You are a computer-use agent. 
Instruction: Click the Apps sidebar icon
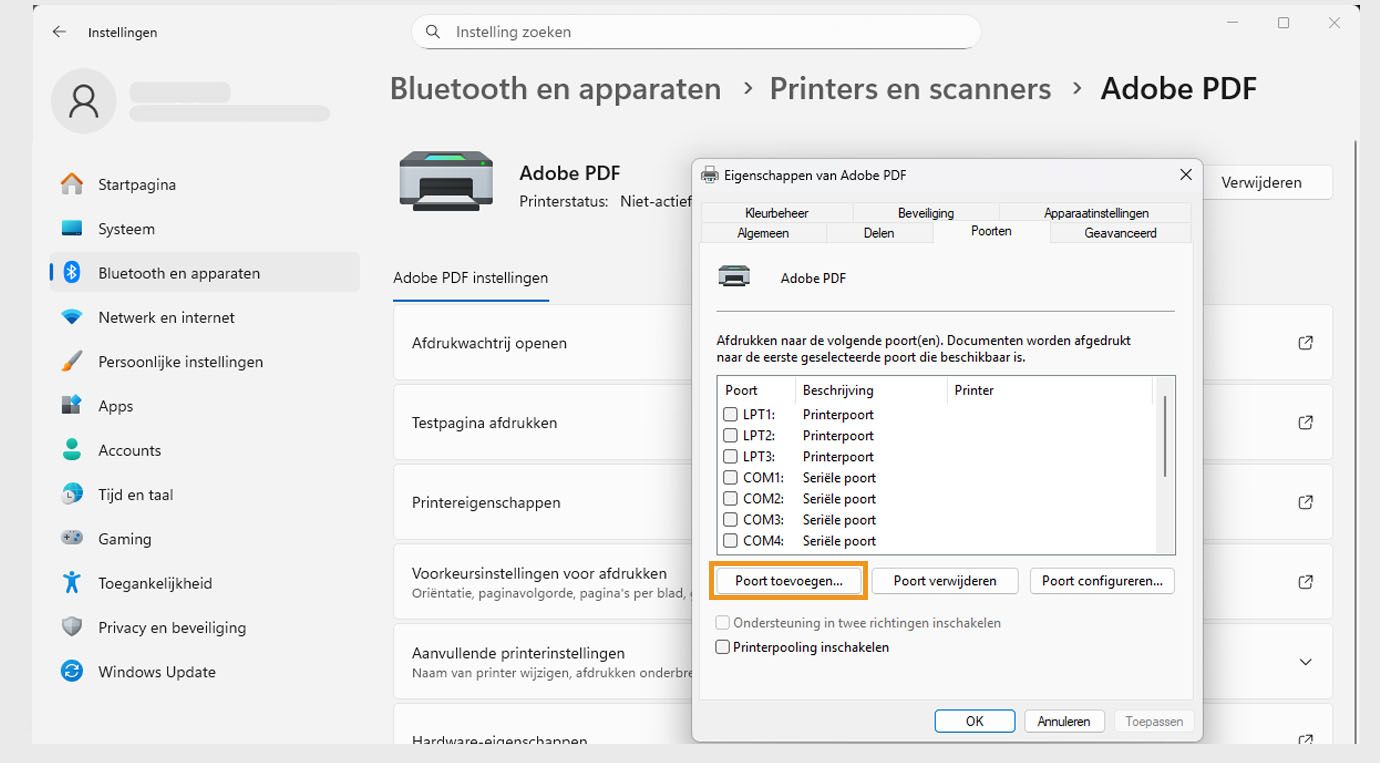pos(70,405)
